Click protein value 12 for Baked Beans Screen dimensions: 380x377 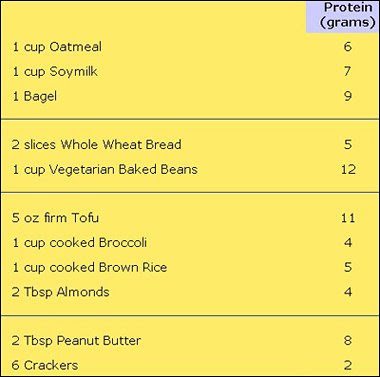(348, 169)
